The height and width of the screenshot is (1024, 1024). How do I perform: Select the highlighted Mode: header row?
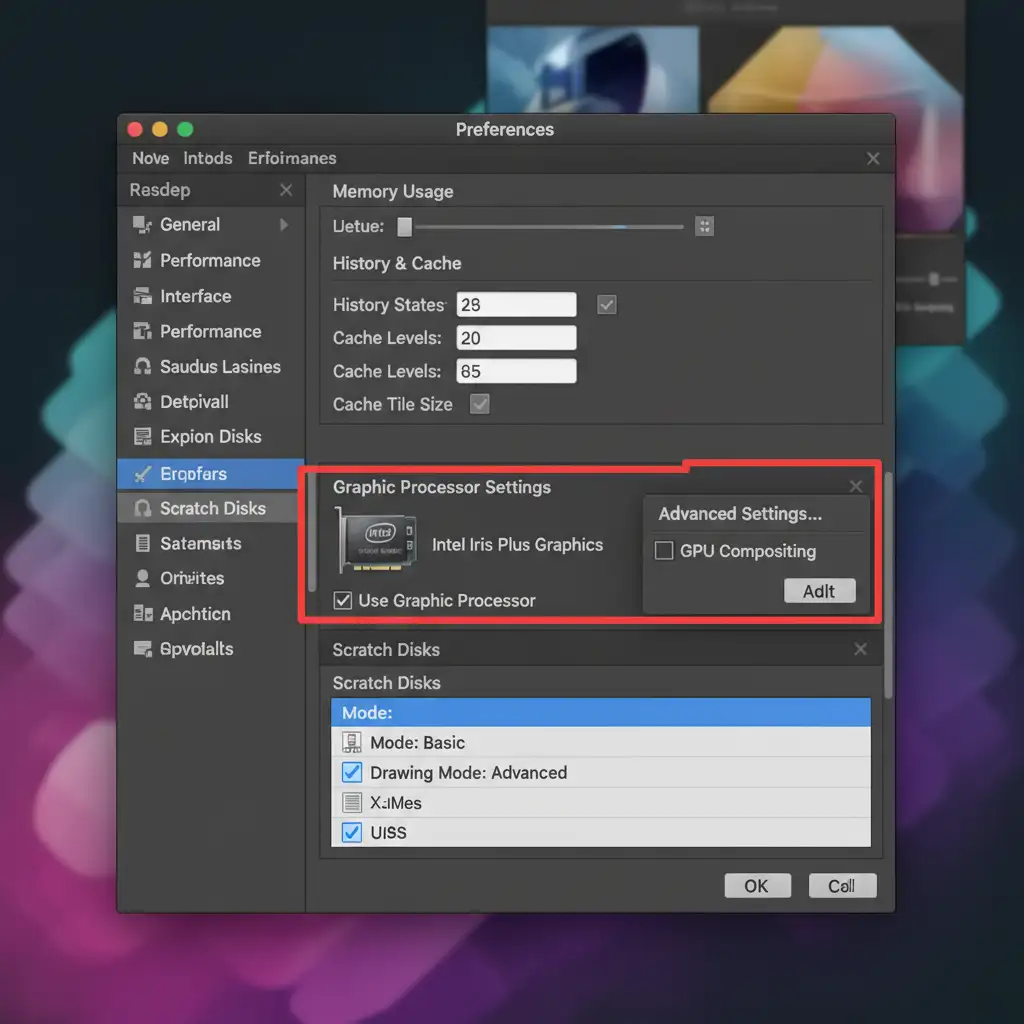600,713
